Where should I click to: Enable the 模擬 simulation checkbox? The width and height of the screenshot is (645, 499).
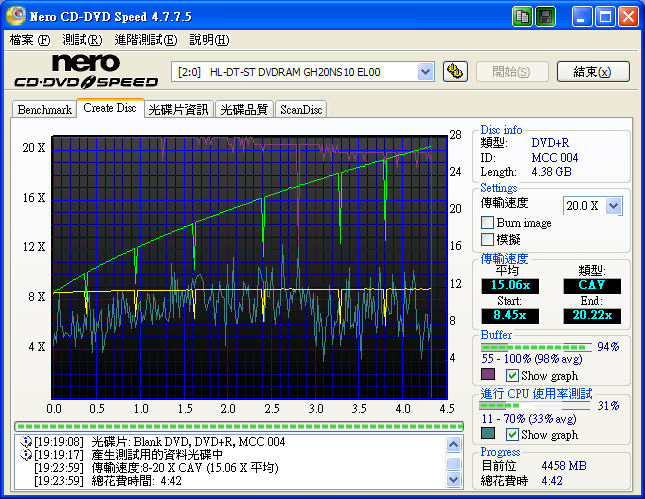click(x=488, y=240)
